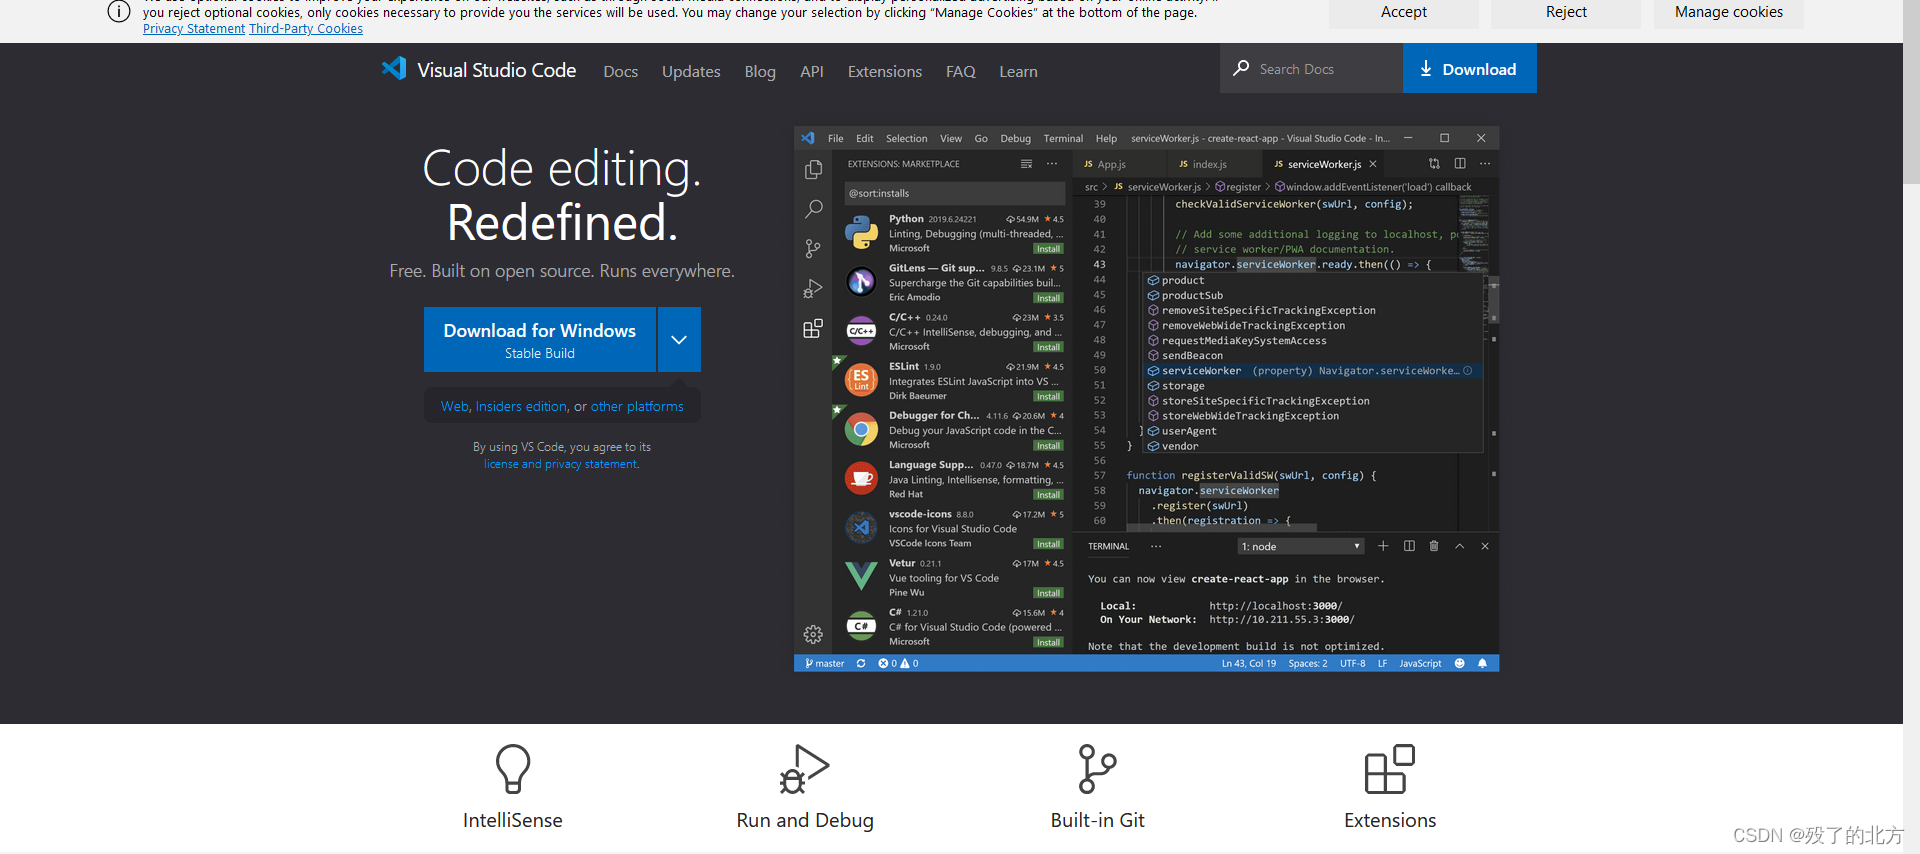
Task: Open the Privacy Statement link
Action: click(x=194, y=29)
